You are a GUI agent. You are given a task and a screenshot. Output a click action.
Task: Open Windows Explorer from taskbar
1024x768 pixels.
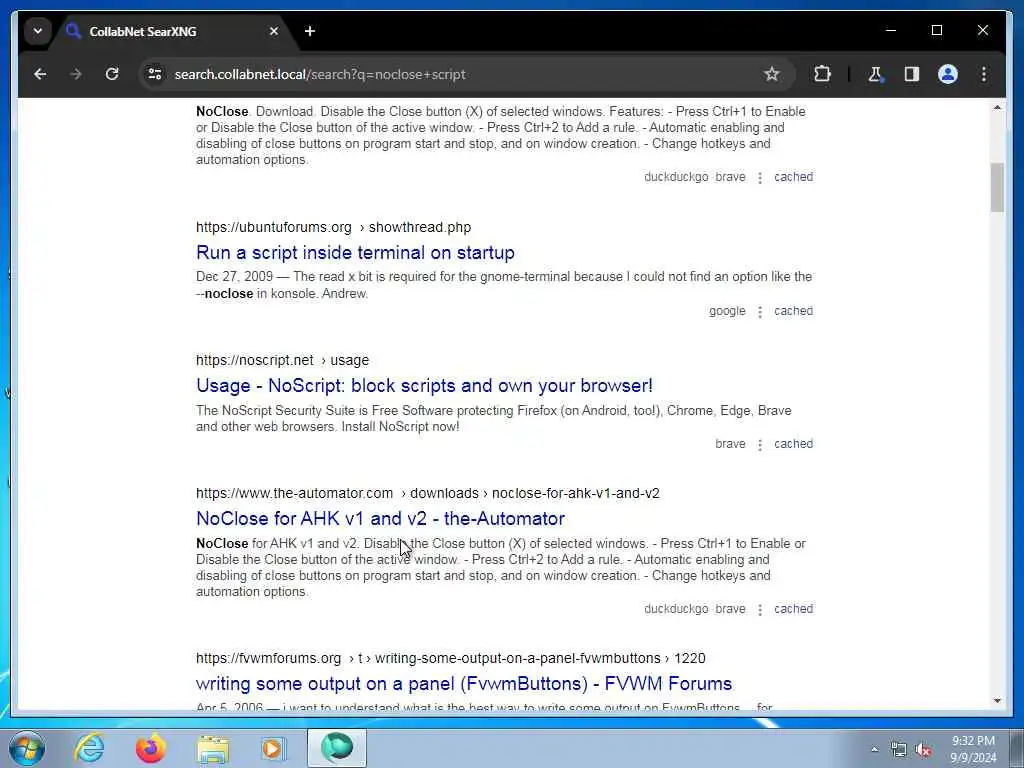213,748
